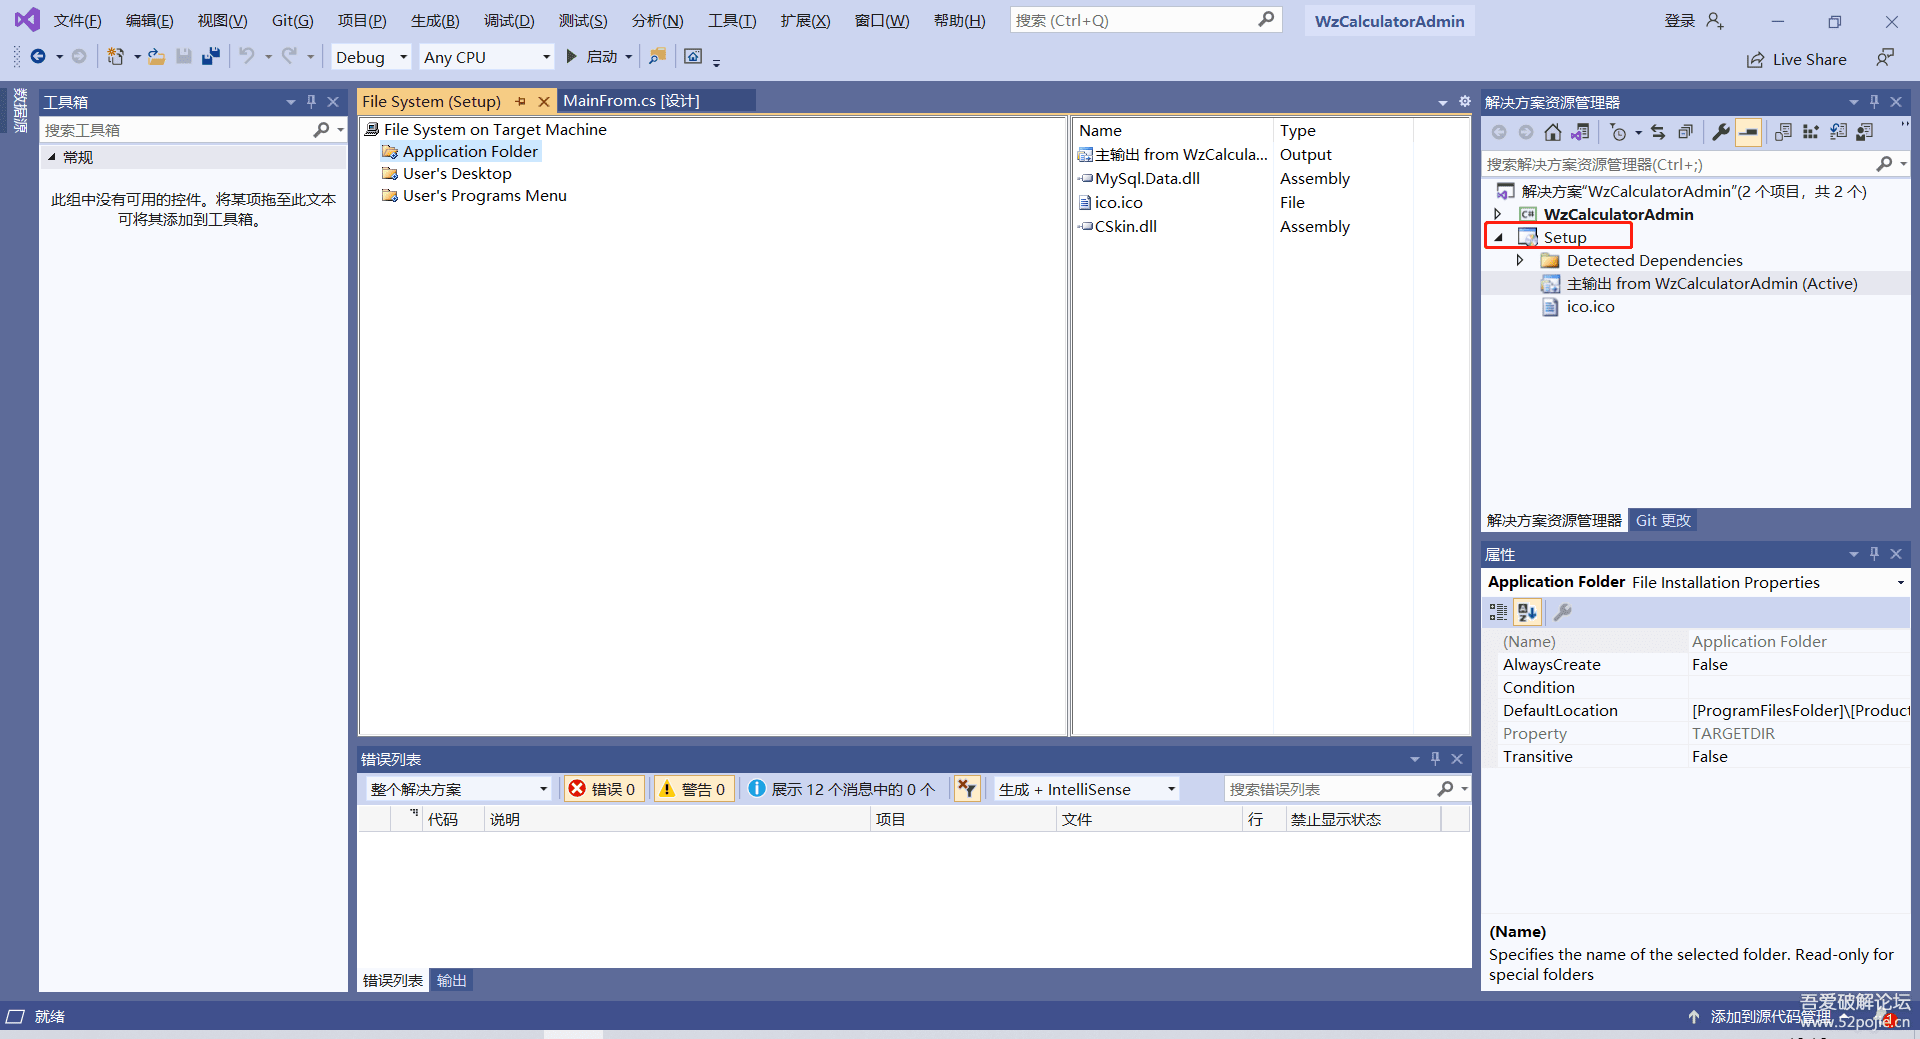Select the AlwaysCreate property row

coord(1696,664)
